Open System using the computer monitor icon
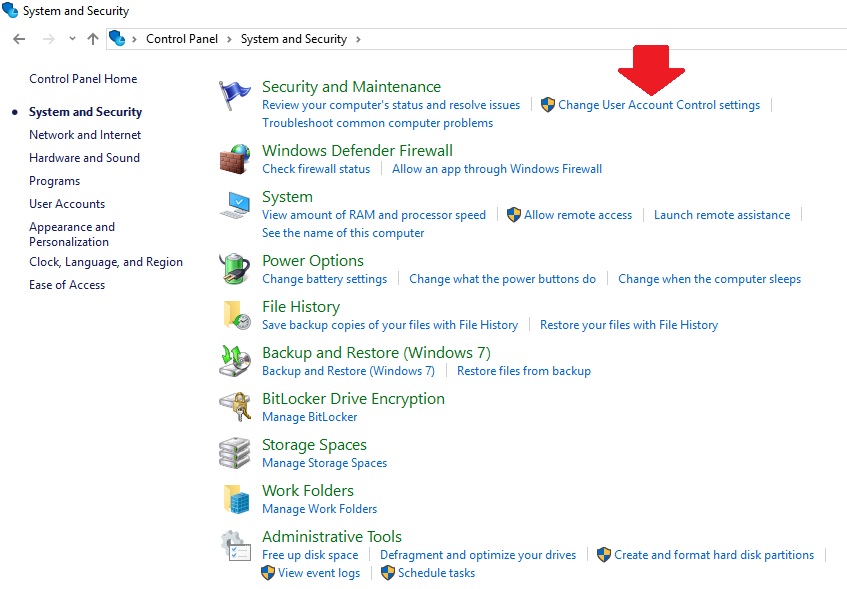The image size is (847, 589). [234, 205]
